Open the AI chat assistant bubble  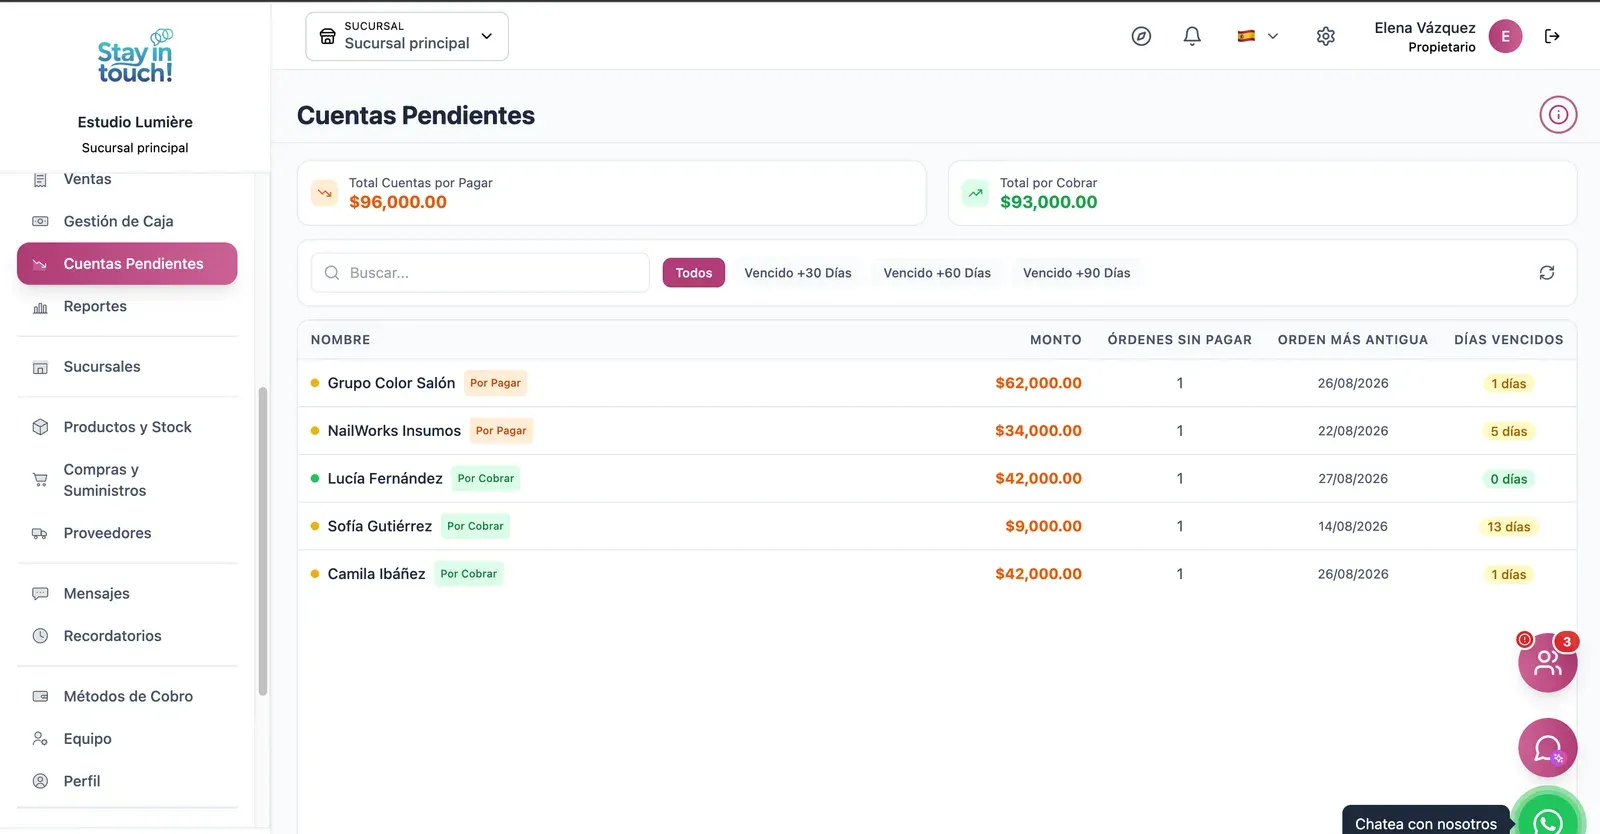[x=1548, y=748]
